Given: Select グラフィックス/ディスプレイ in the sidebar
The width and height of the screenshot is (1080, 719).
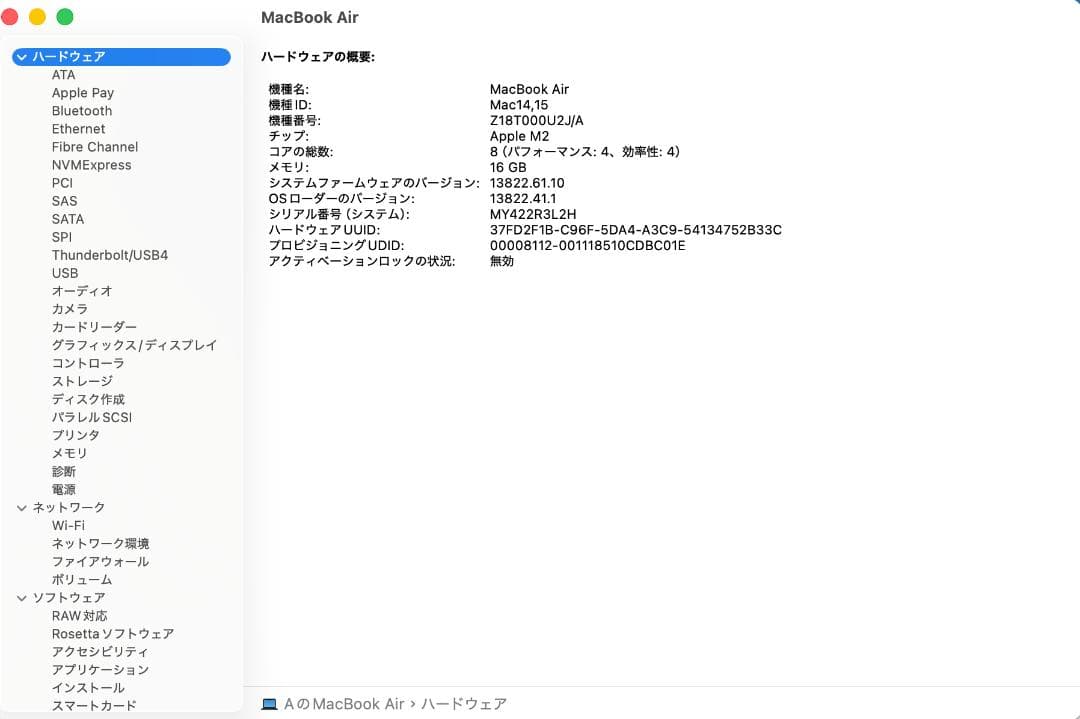Looking at the screenshot, I should [133, 345].
